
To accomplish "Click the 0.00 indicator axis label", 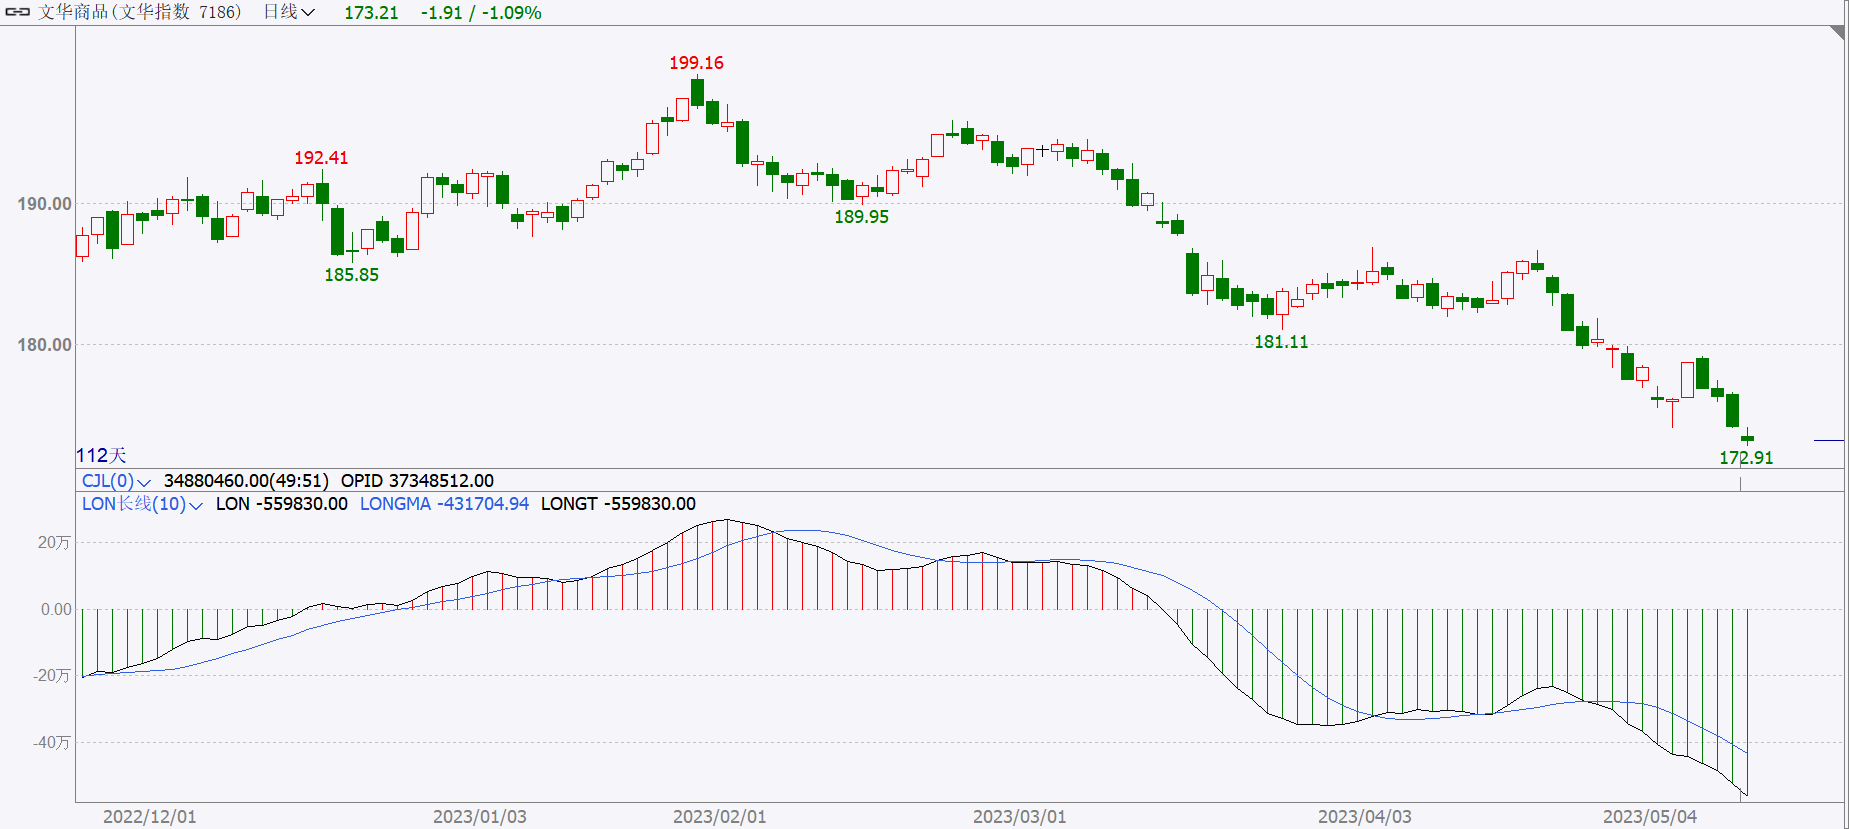I will click(56, 609).
